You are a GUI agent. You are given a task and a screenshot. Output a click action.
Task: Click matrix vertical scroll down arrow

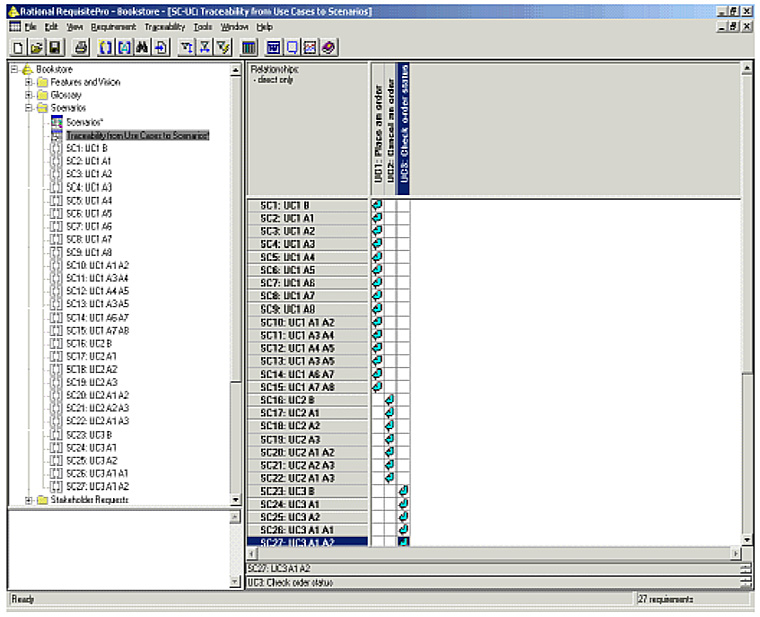coord(747,539)
